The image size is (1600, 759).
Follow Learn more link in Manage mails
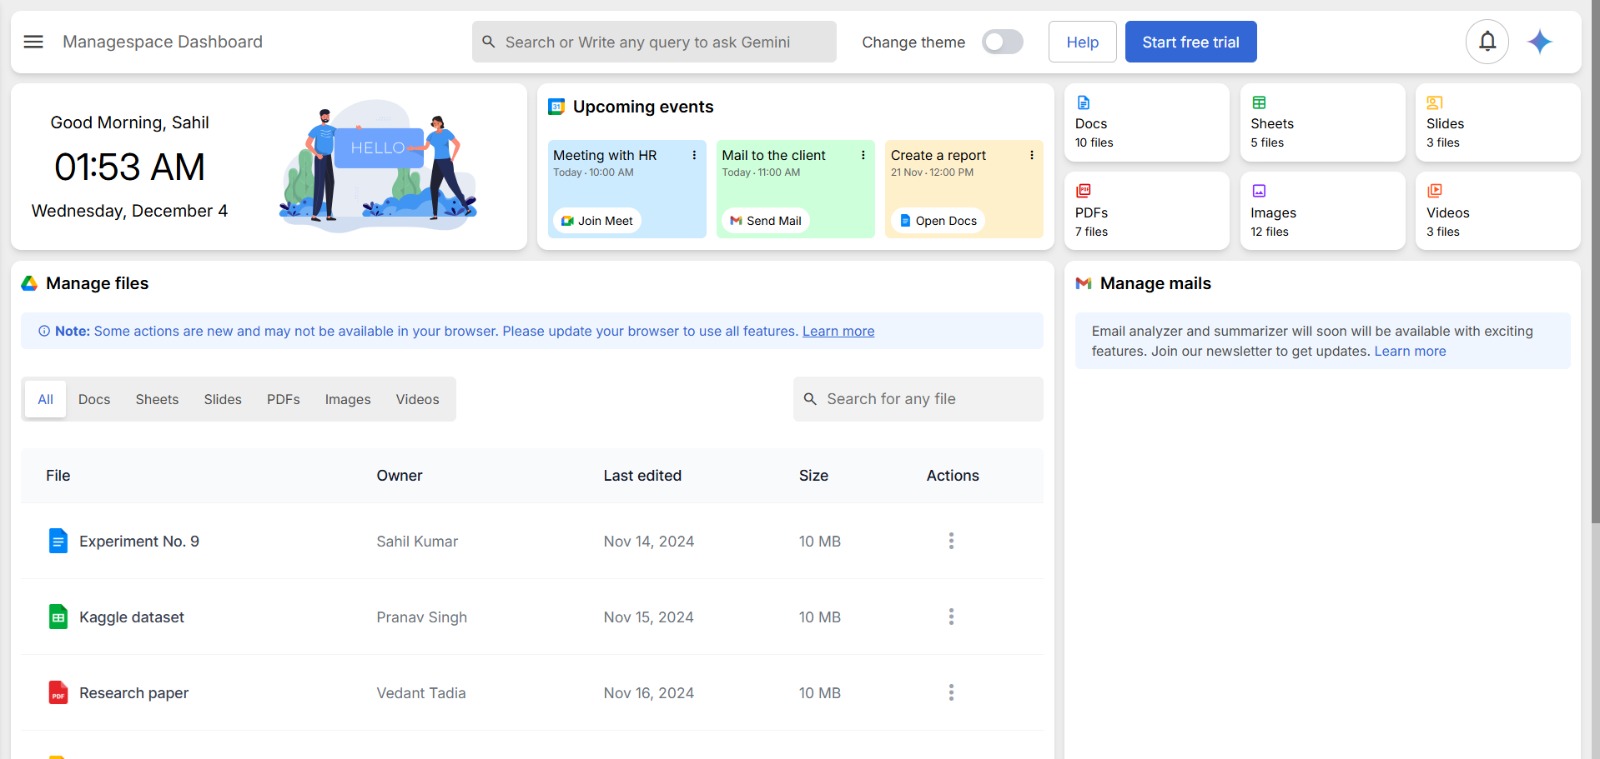tap(1410, 351)
